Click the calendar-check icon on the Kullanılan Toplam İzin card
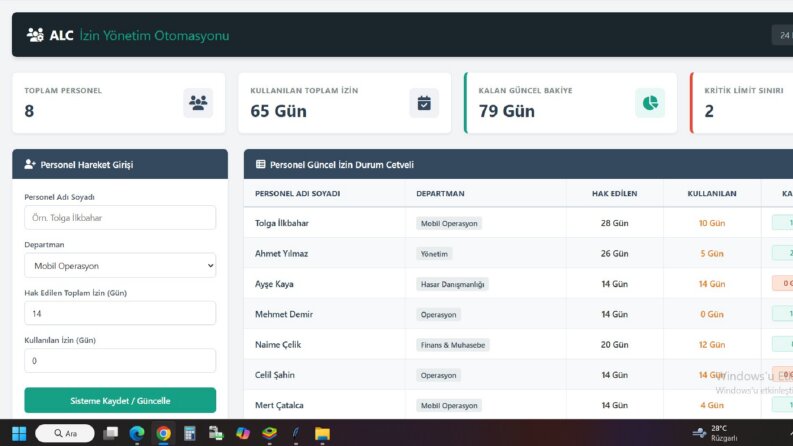Viewport: 793px width, 446px height. coord(424,103)
